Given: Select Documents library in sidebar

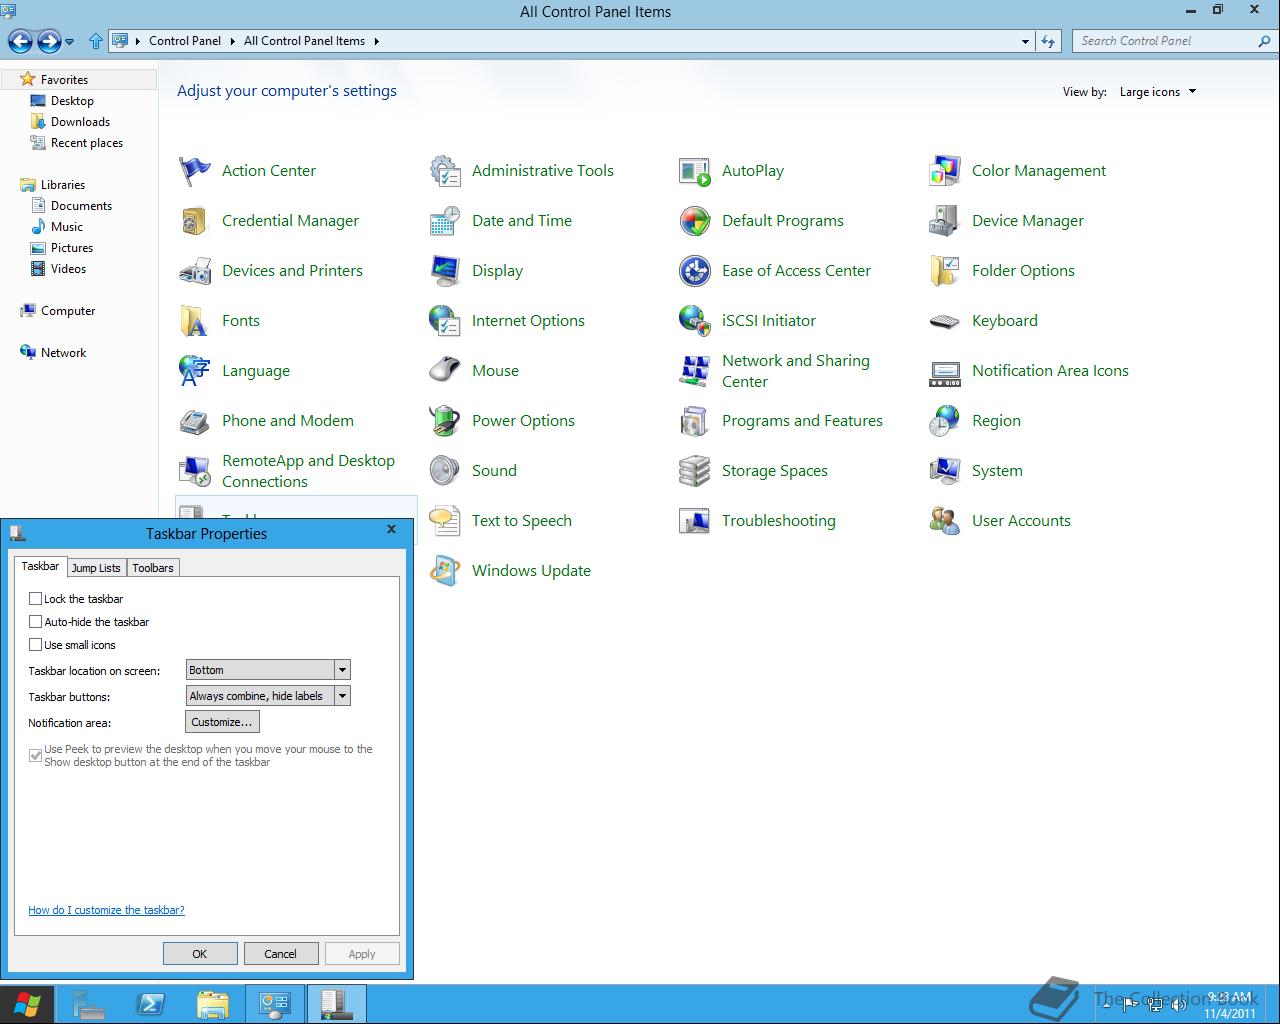Looking at the screenshot, I should [x=81, y=206].
